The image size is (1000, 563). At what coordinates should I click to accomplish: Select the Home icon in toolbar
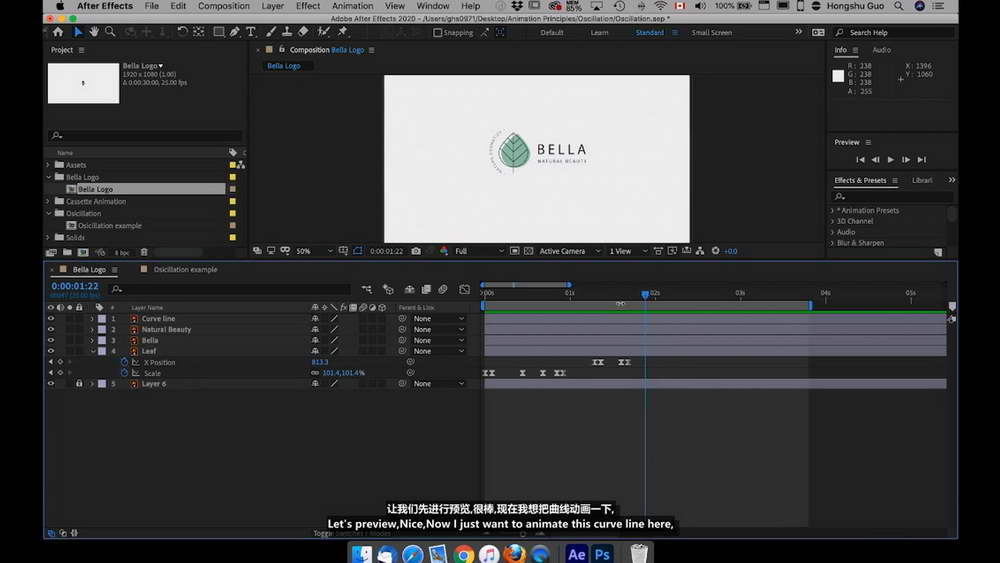[x=58, y=32]
